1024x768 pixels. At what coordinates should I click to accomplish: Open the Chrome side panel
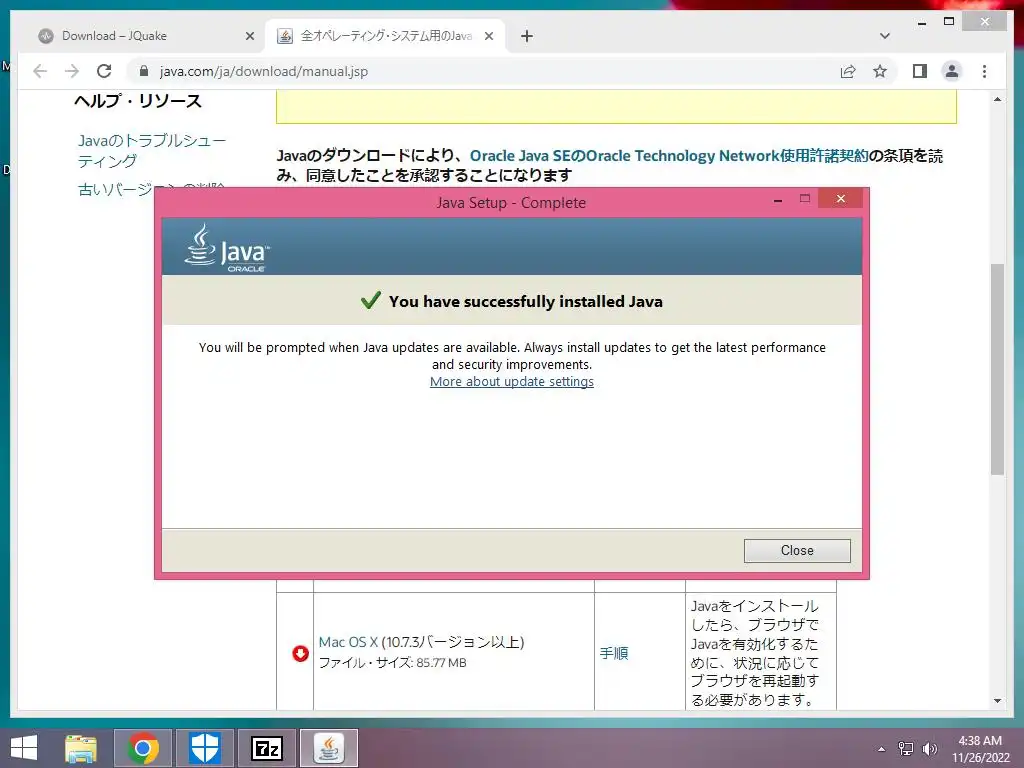click(x=920, y=71)
